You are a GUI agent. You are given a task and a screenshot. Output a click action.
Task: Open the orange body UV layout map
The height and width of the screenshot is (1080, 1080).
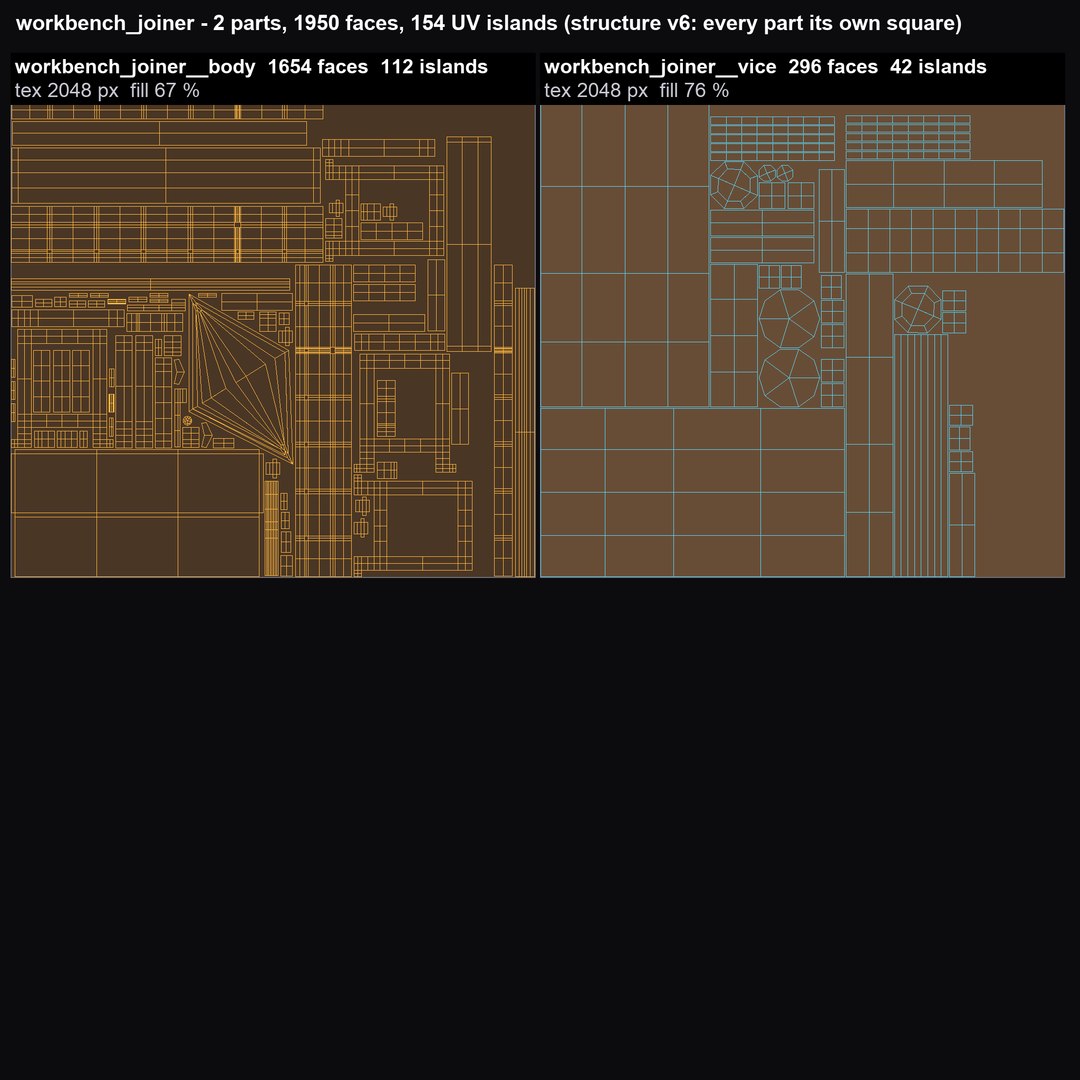pyautogui.click(x=273, y=341)
